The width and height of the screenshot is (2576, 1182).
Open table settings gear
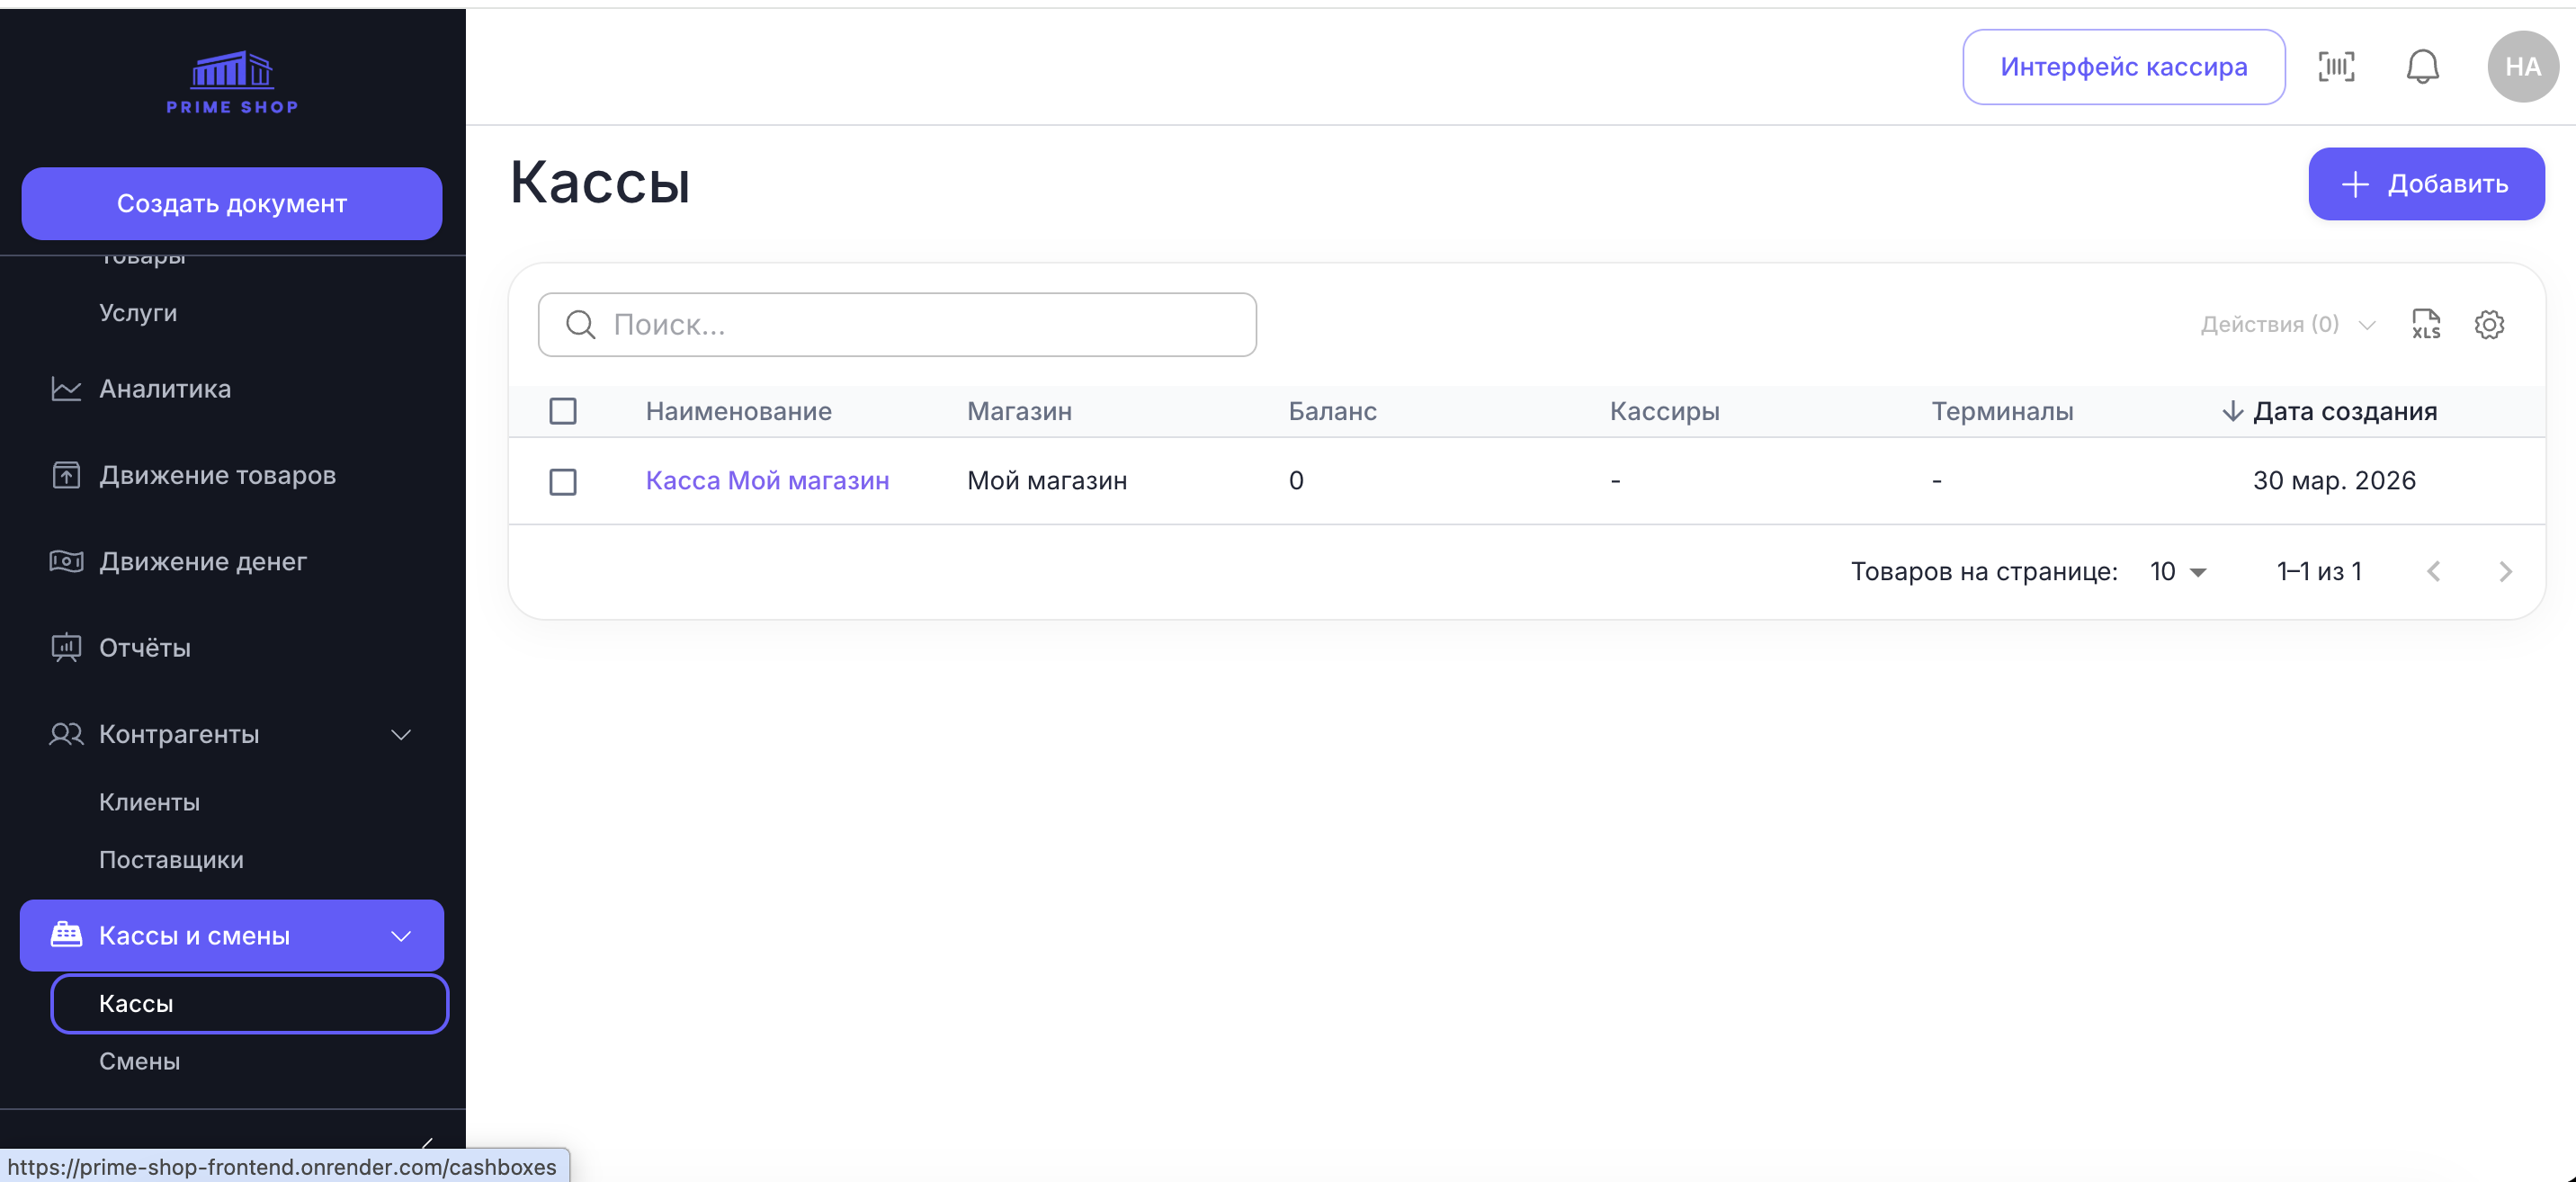[2489, 324]
